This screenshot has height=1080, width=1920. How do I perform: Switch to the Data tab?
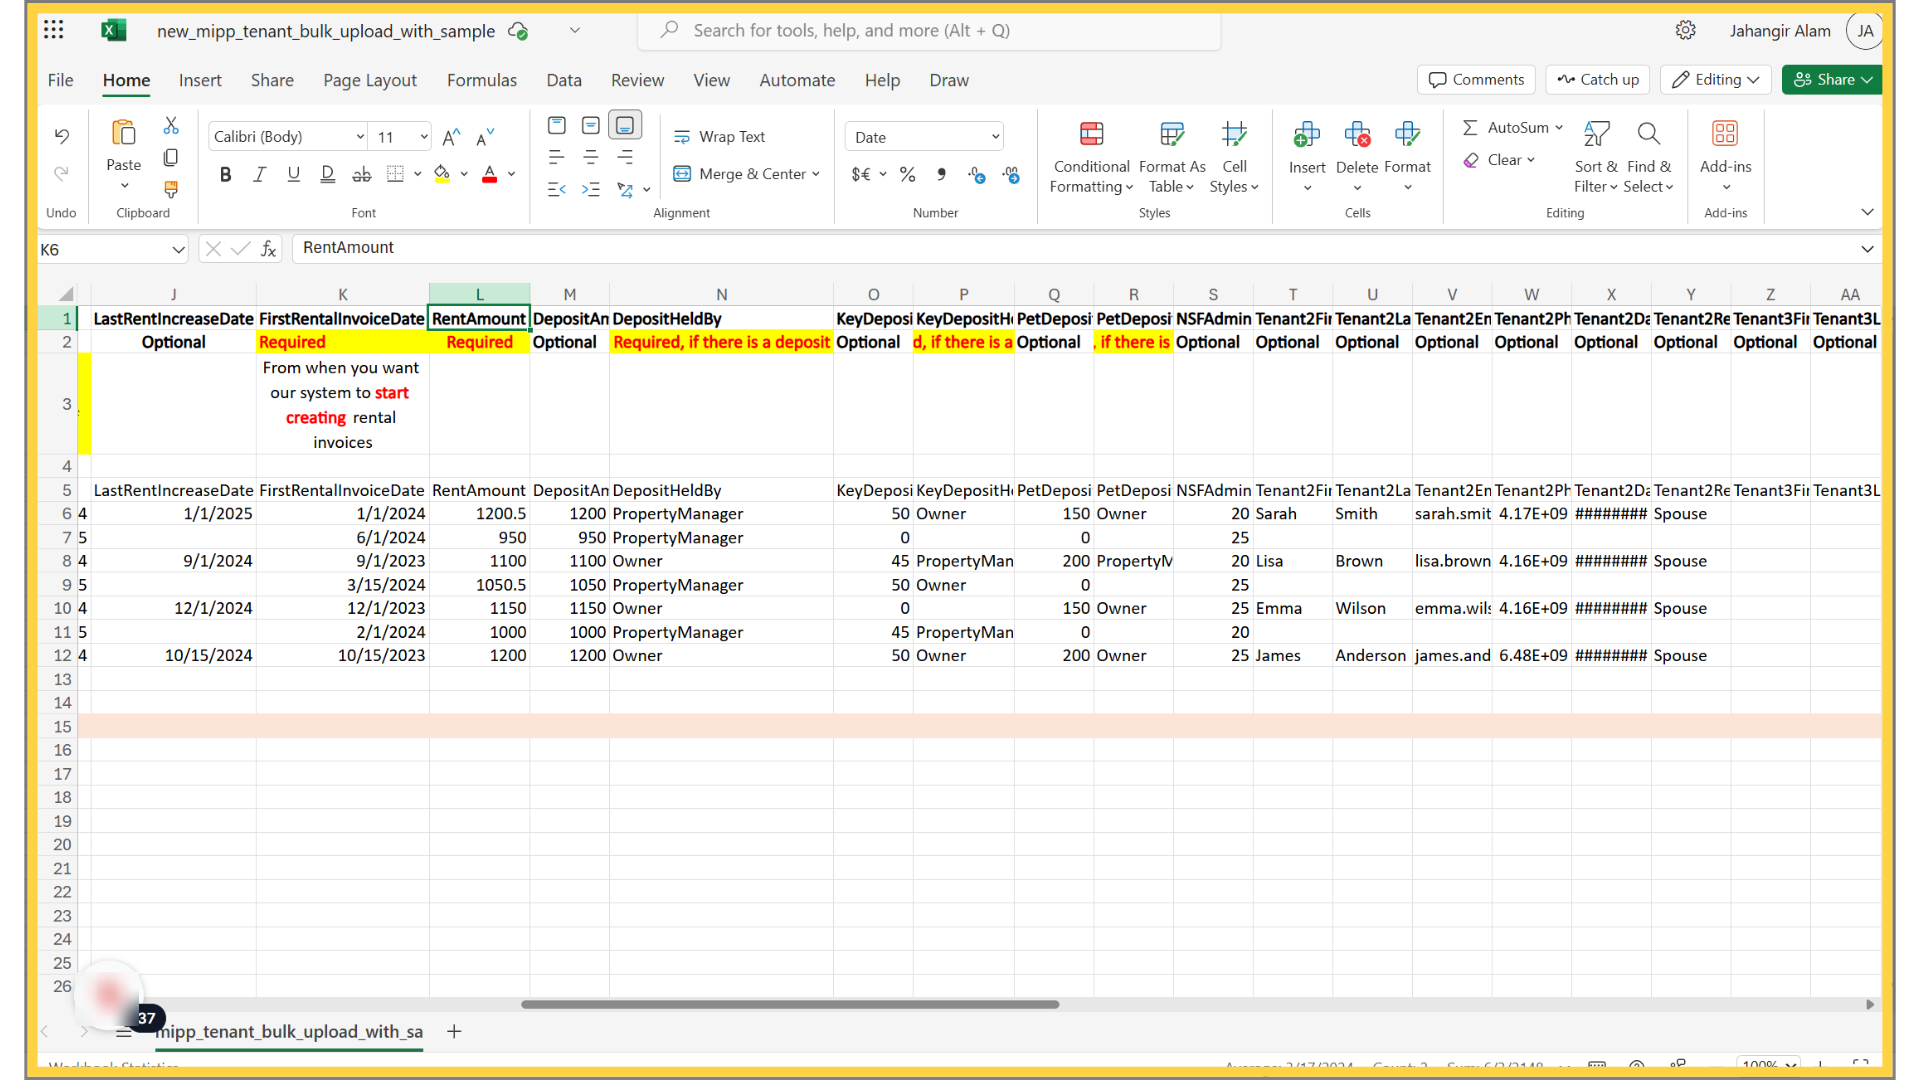click(x=564, y=80)
